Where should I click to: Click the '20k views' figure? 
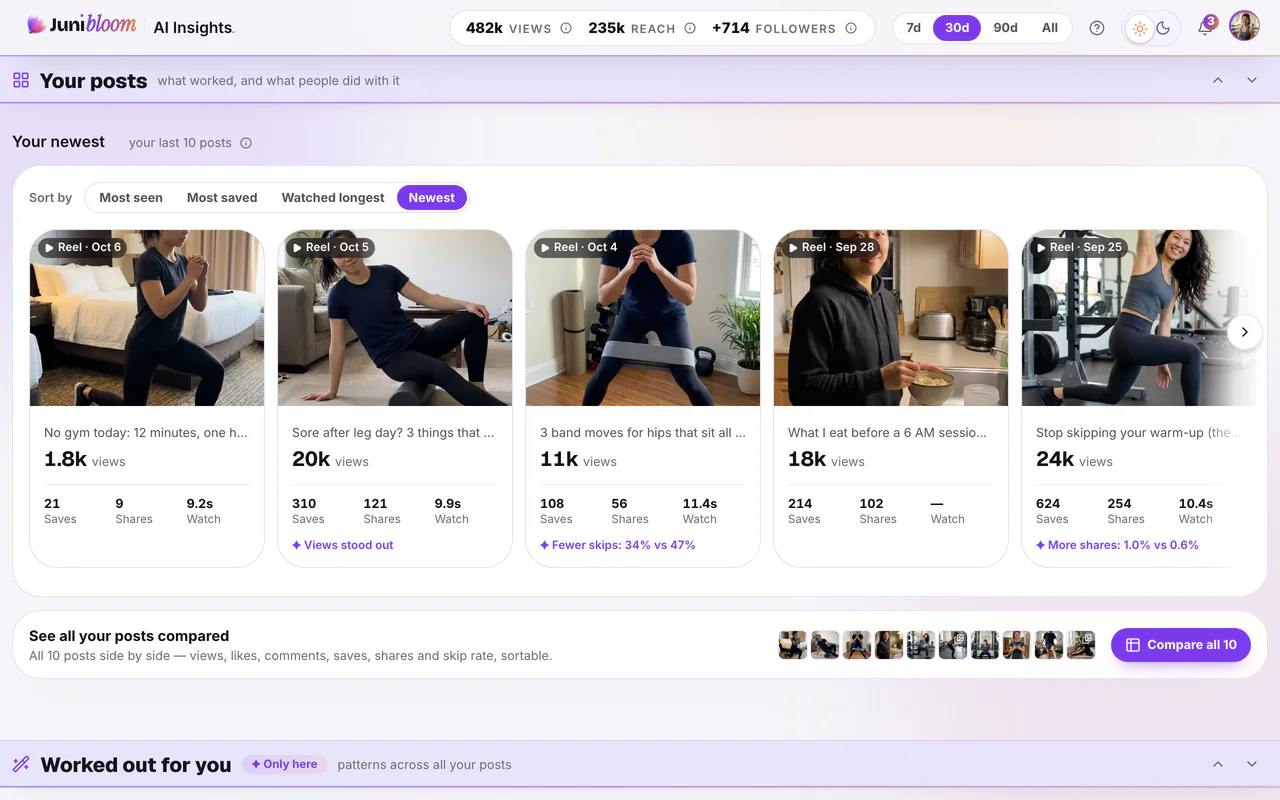(330, 460)
